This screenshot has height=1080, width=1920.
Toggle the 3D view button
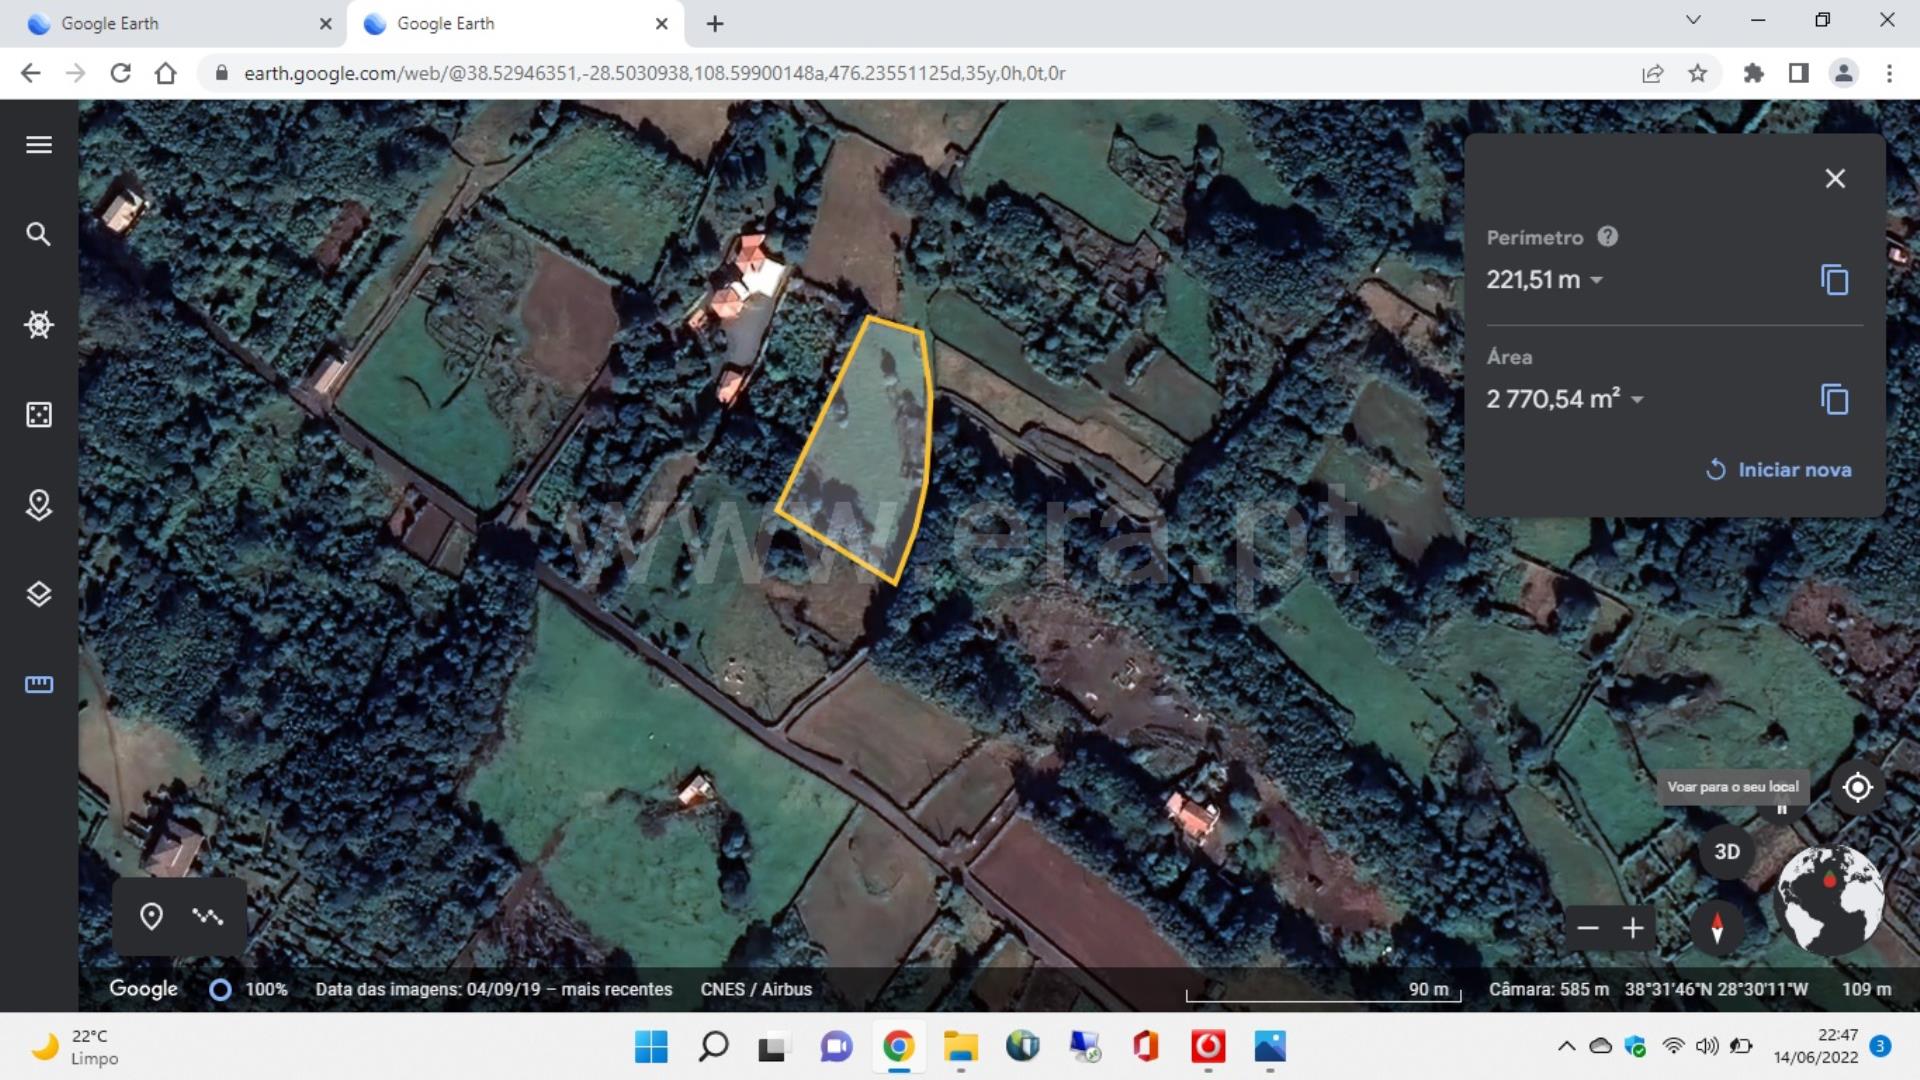click(x=1727, y=852)
